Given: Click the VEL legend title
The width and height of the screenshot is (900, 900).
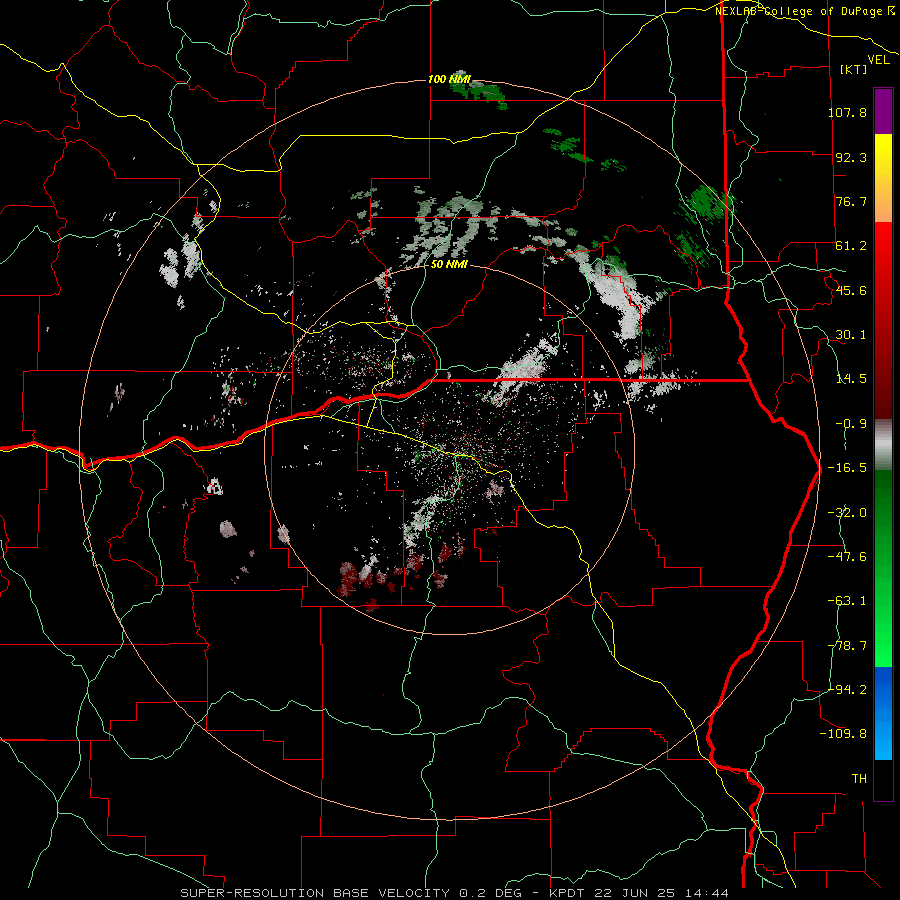Looking at the screenshot, I should tap(878, 60).
